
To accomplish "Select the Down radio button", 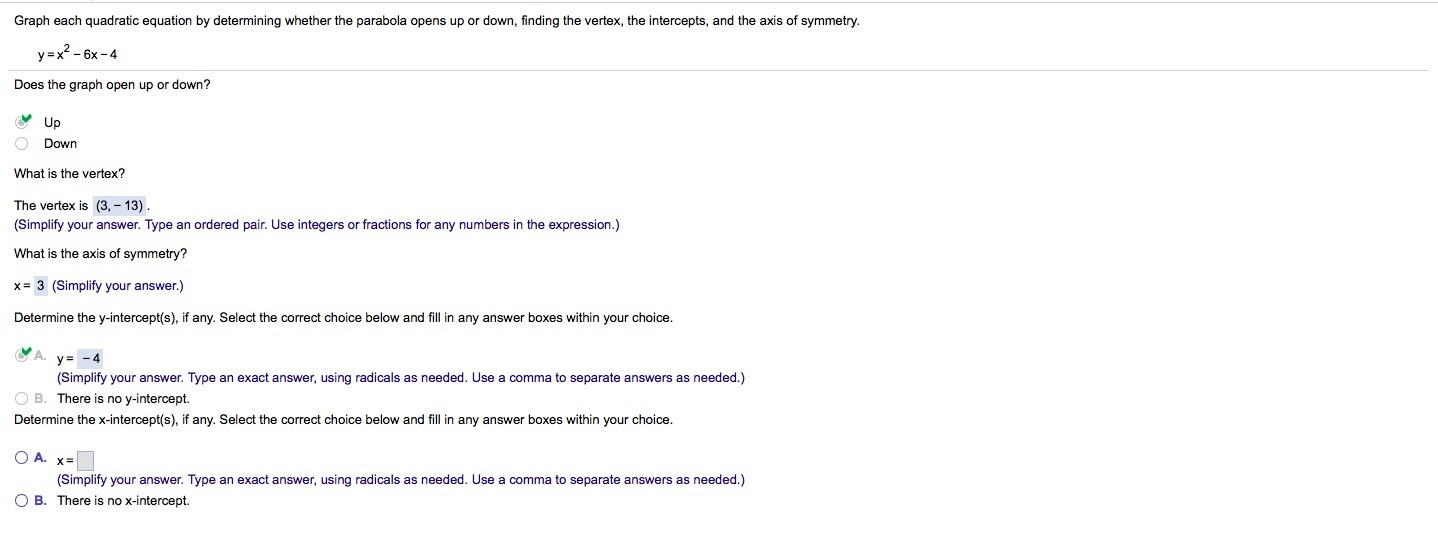I will click(22, 143).
